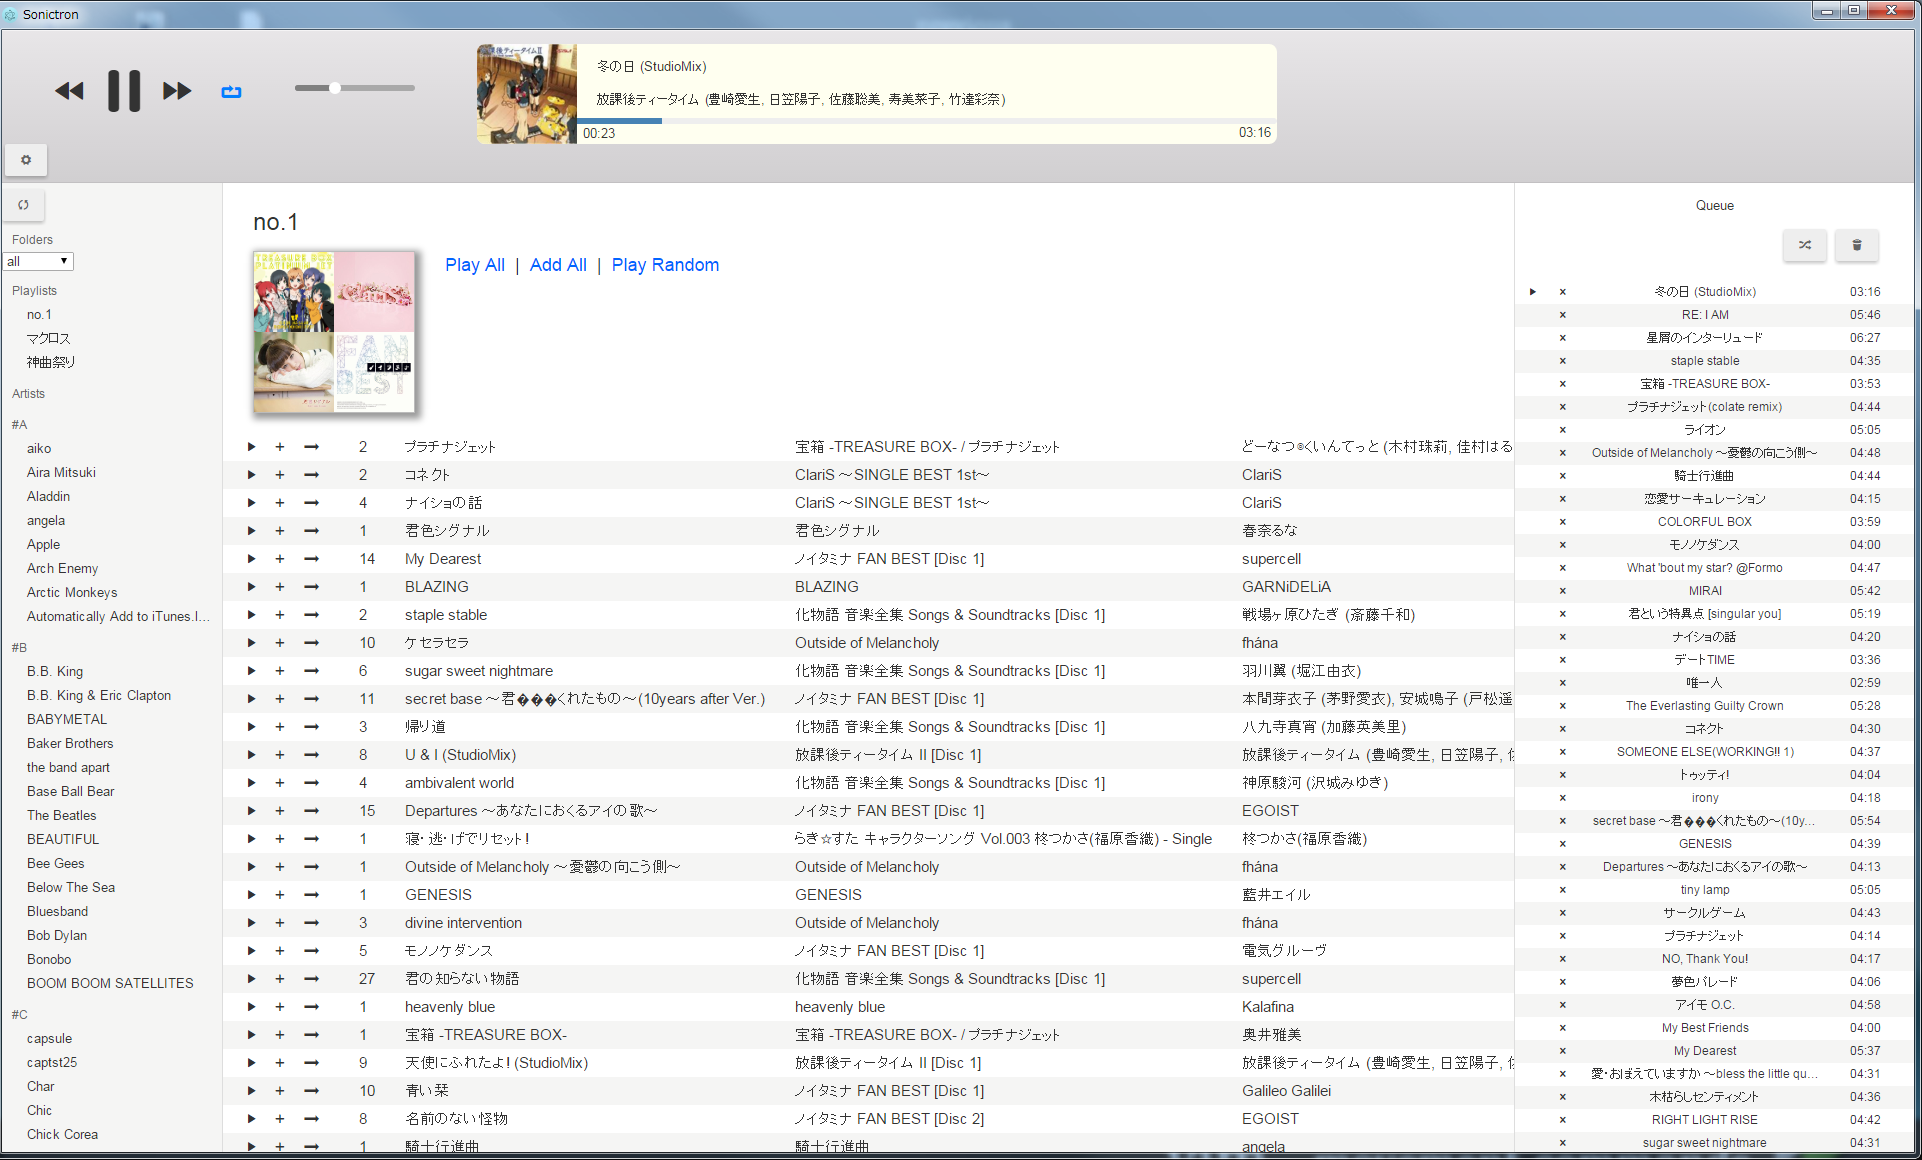Image resolution: width=1922 pixels, height=1160 pixels.
Task: Go back to previous track
Action: click(x=69, y=91)
